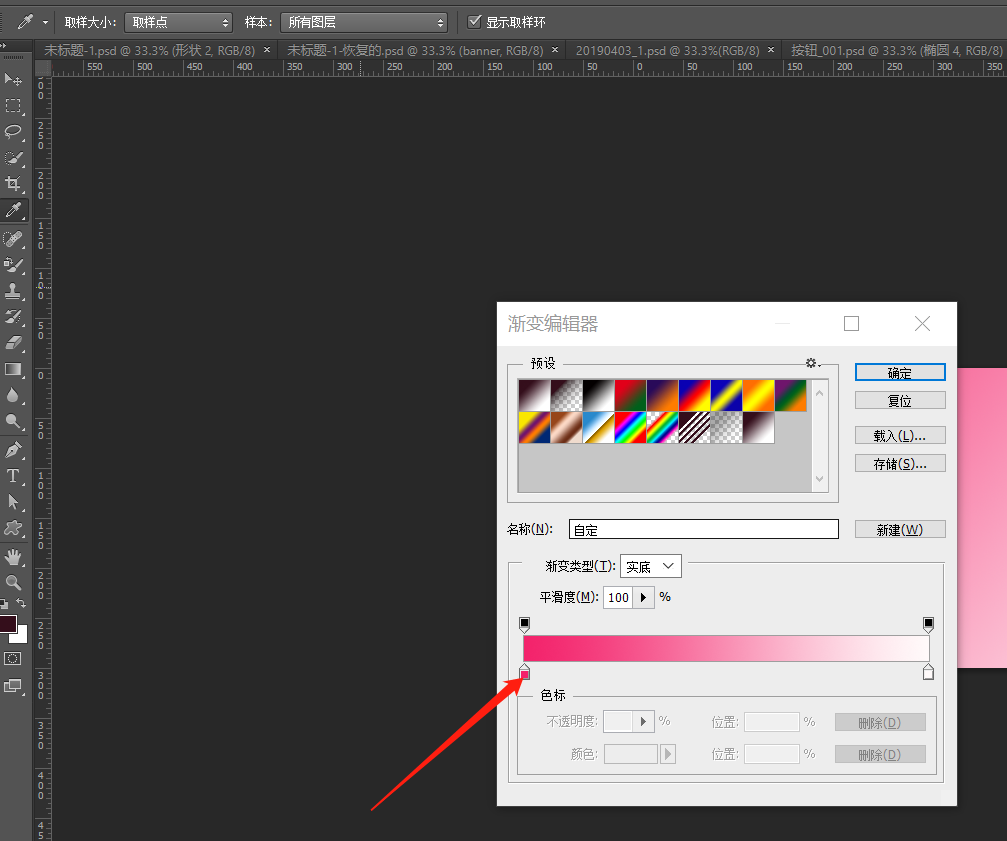Open the gradient presets gear menu
1007x841 pixels.
point(812,363)
